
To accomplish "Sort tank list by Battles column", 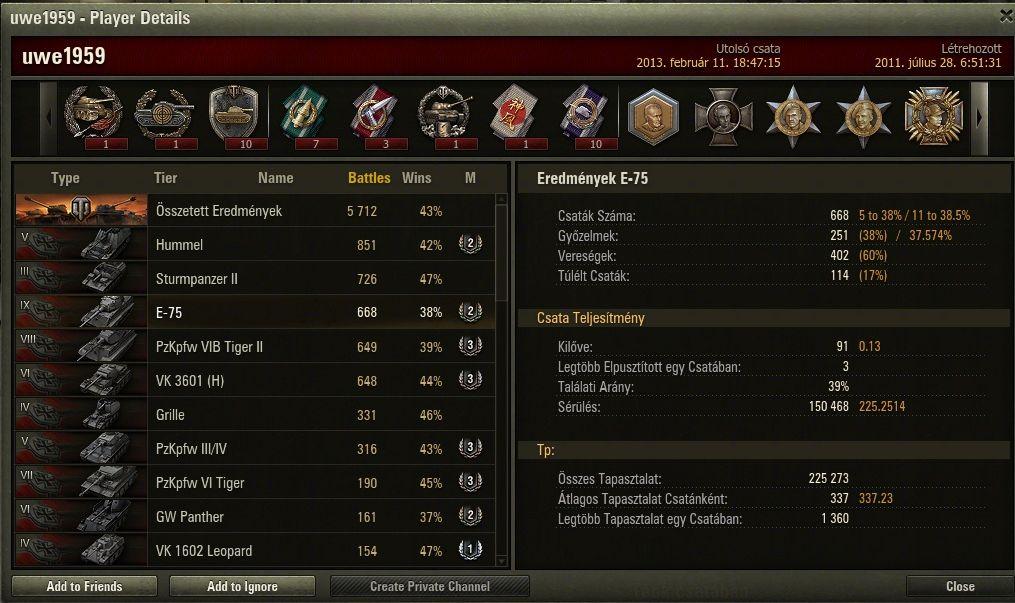I will pos(369,178).
